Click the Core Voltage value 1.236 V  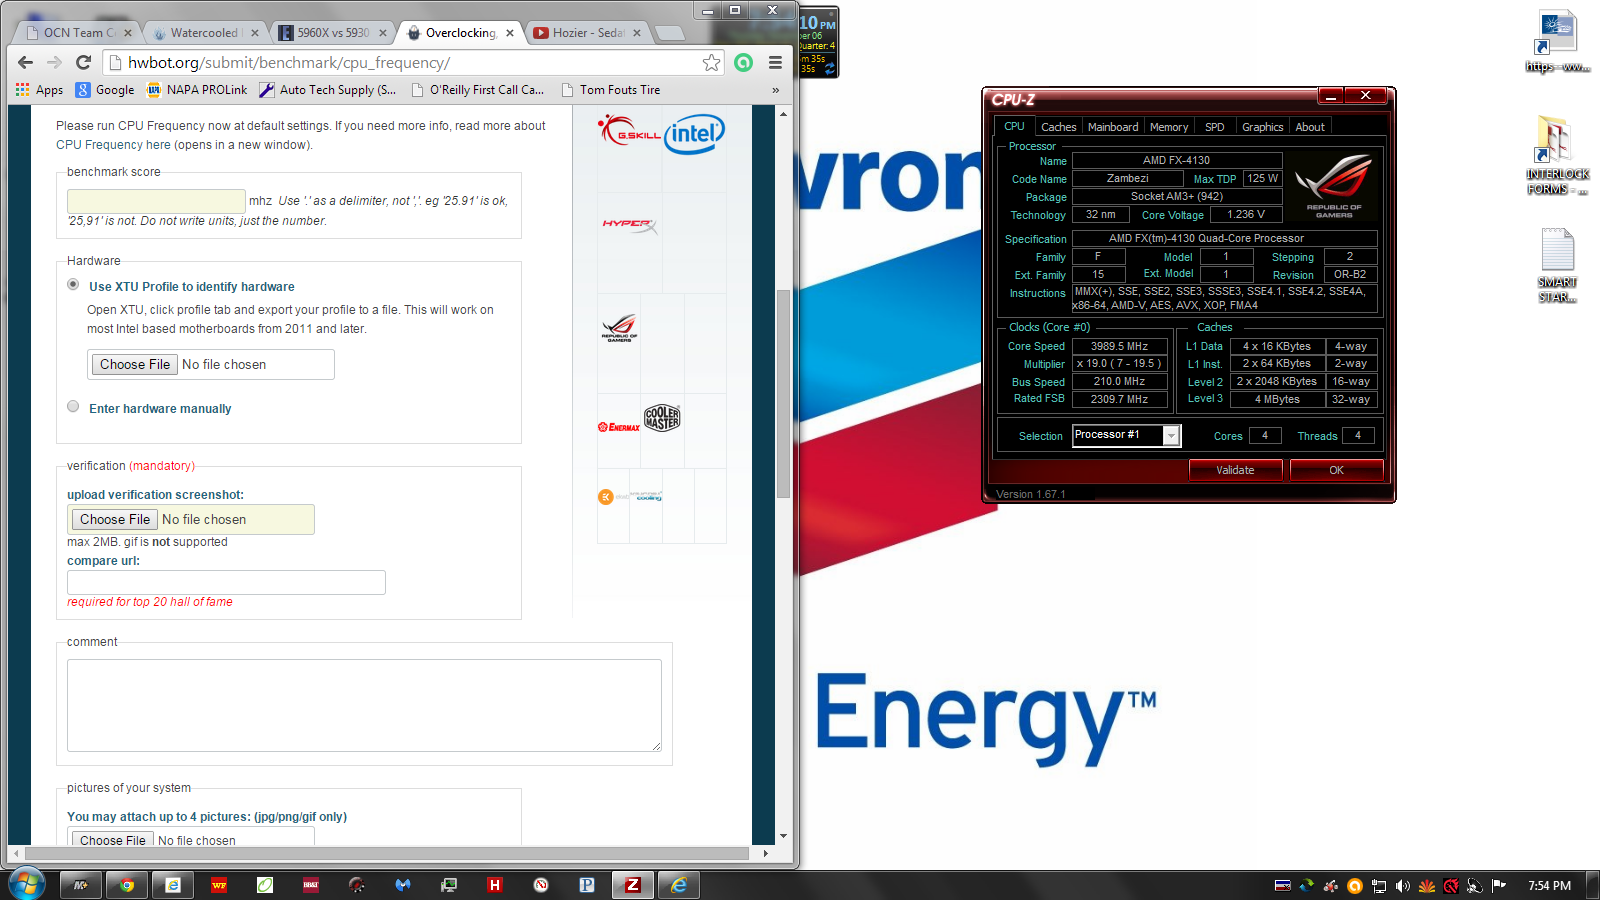(1246, 214)
